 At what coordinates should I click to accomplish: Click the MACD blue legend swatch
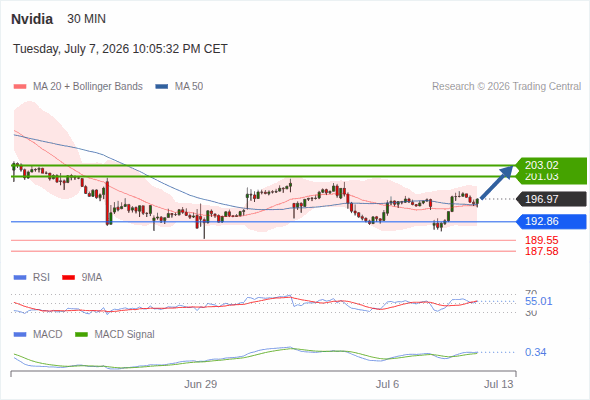(20, 335)
